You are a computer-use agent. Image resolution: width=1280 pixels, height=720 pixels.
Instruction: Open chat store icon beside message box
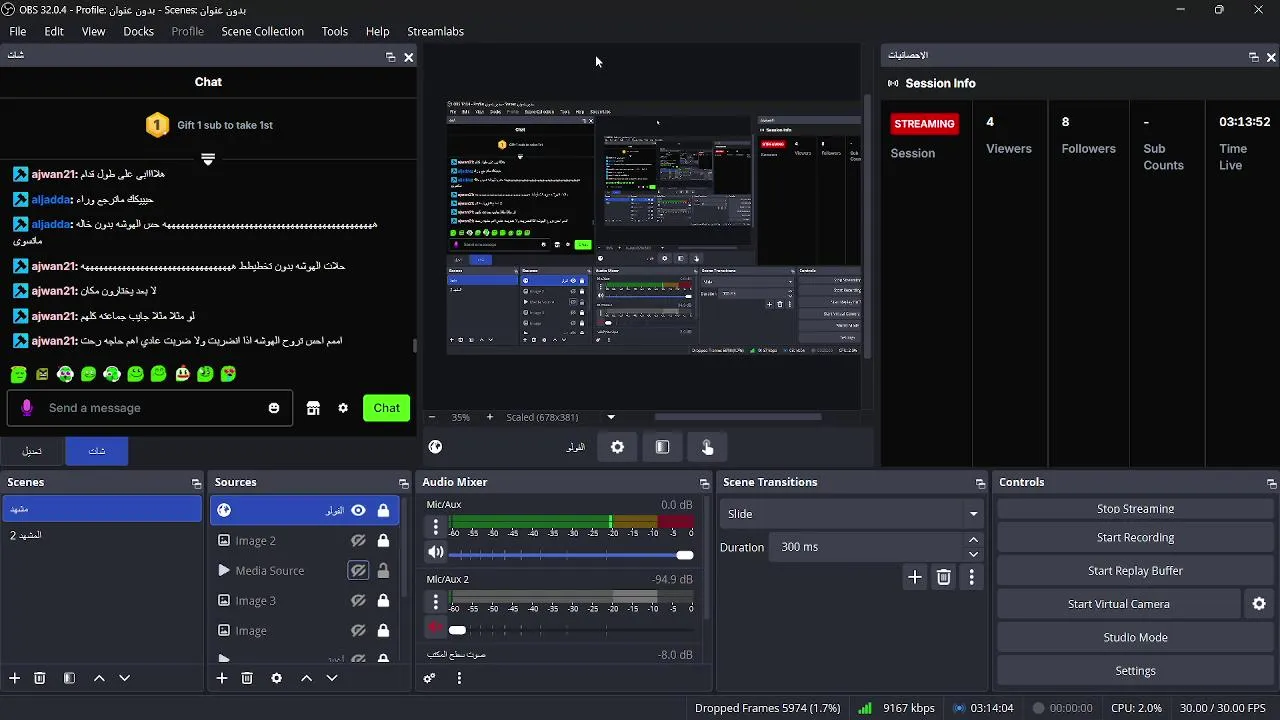tap(313, 408)
